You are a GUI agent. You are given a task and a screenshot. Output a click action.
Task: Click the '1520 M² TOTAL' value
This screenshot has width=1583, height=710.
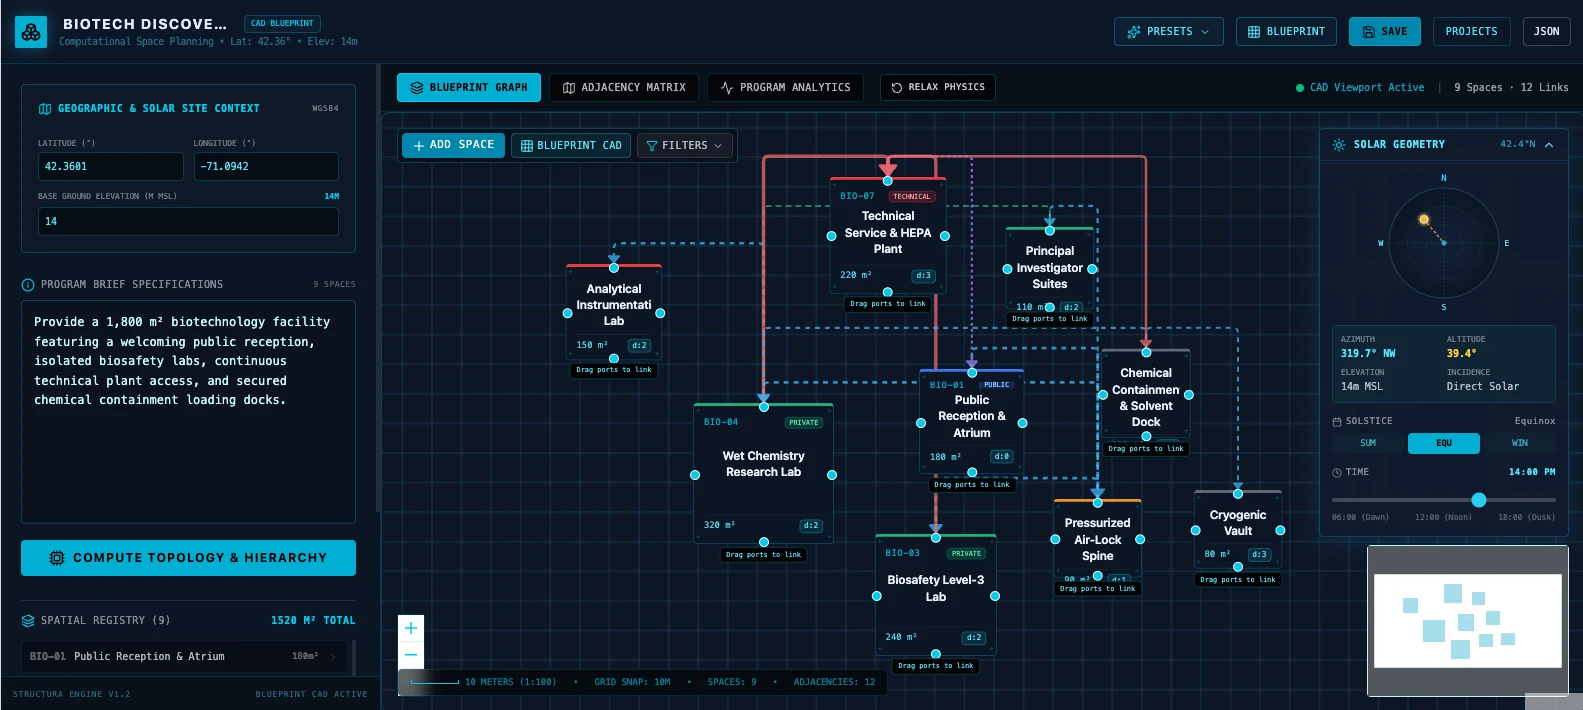pyautogui.click(x=313, y=621)
